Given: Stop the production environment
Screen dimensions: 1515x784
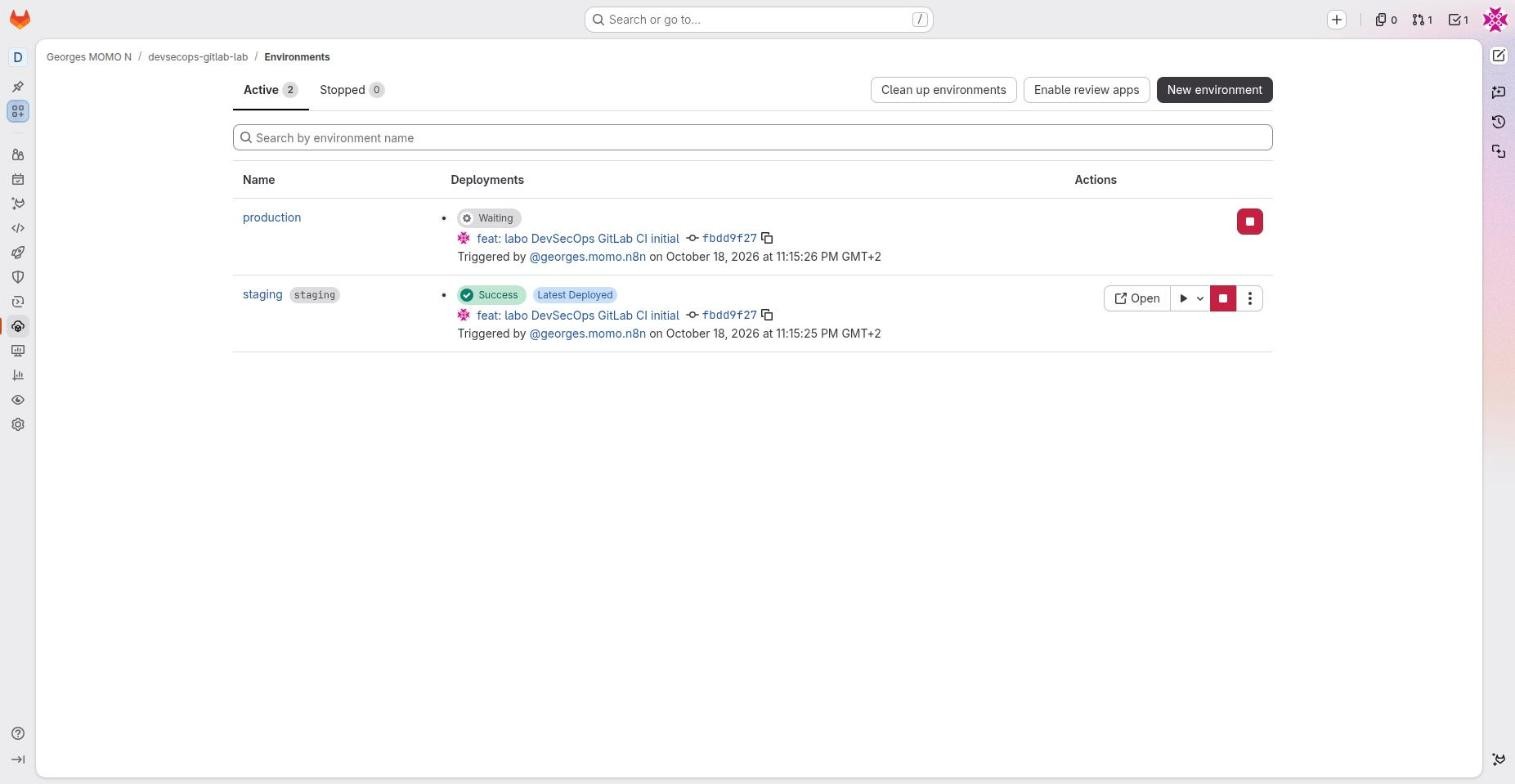Looking at the screenshot, I should click(1250, 222).
